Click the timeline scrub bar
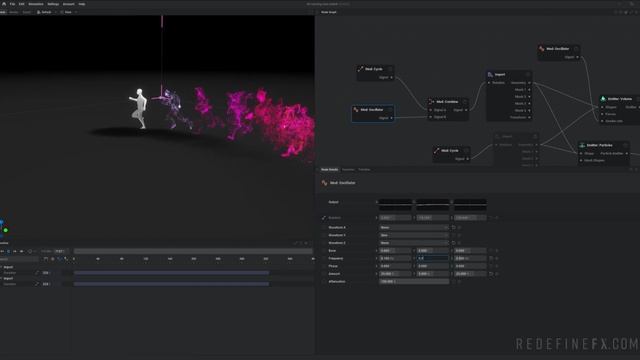Viewport: 640px width, 360px height. coord(193,251)
